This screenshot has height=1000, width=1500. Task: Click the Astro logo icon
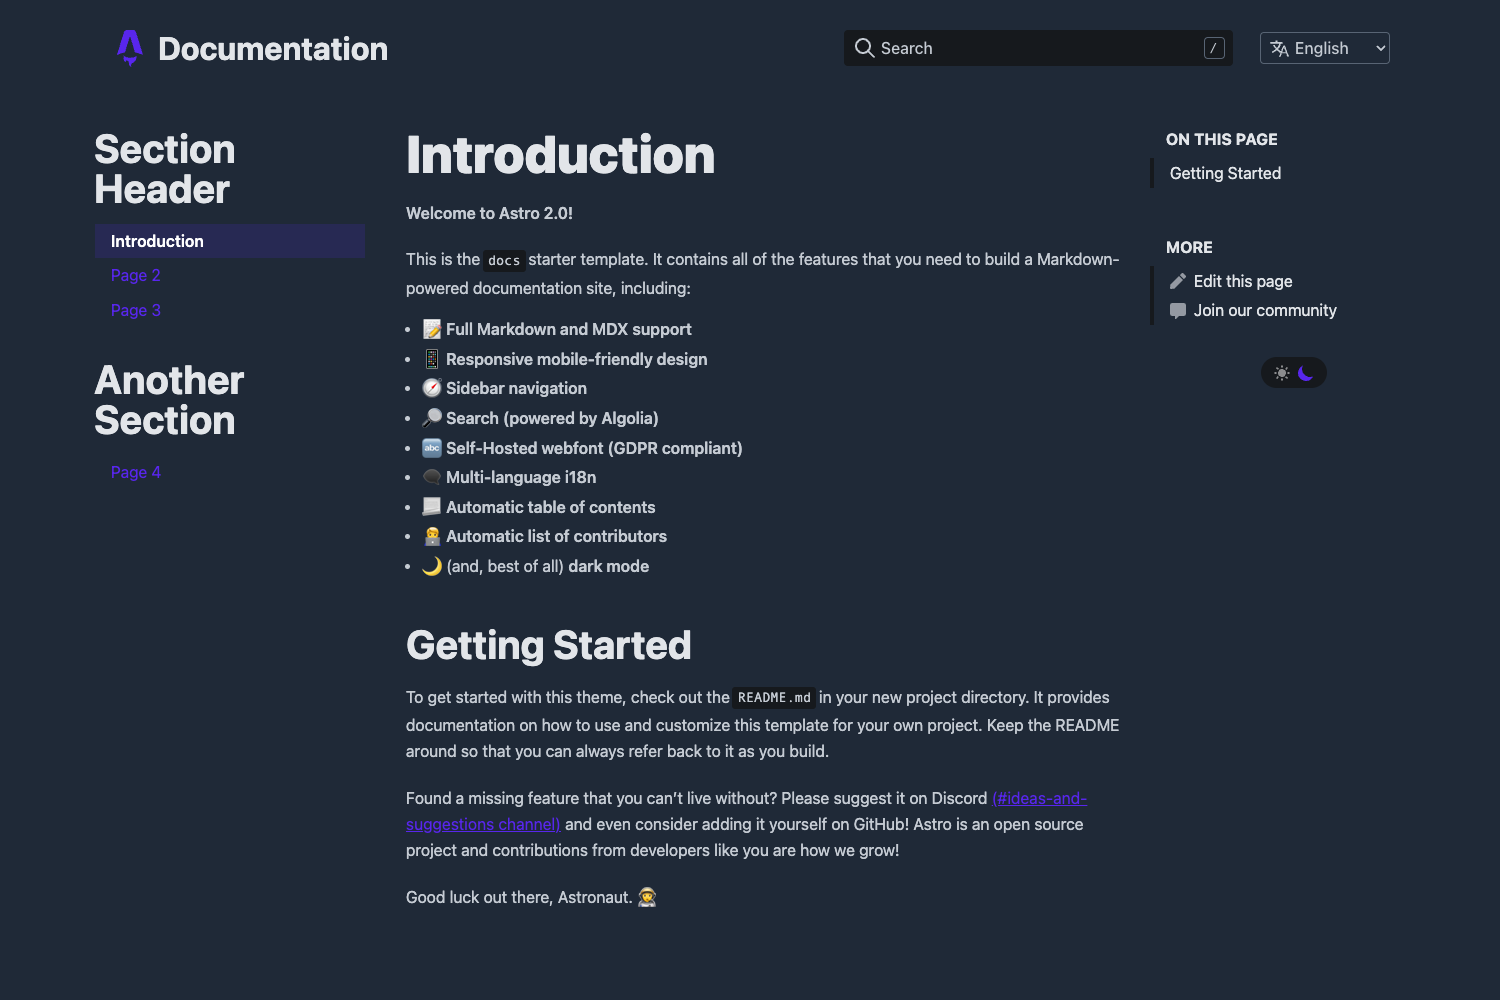click(130, 47)
